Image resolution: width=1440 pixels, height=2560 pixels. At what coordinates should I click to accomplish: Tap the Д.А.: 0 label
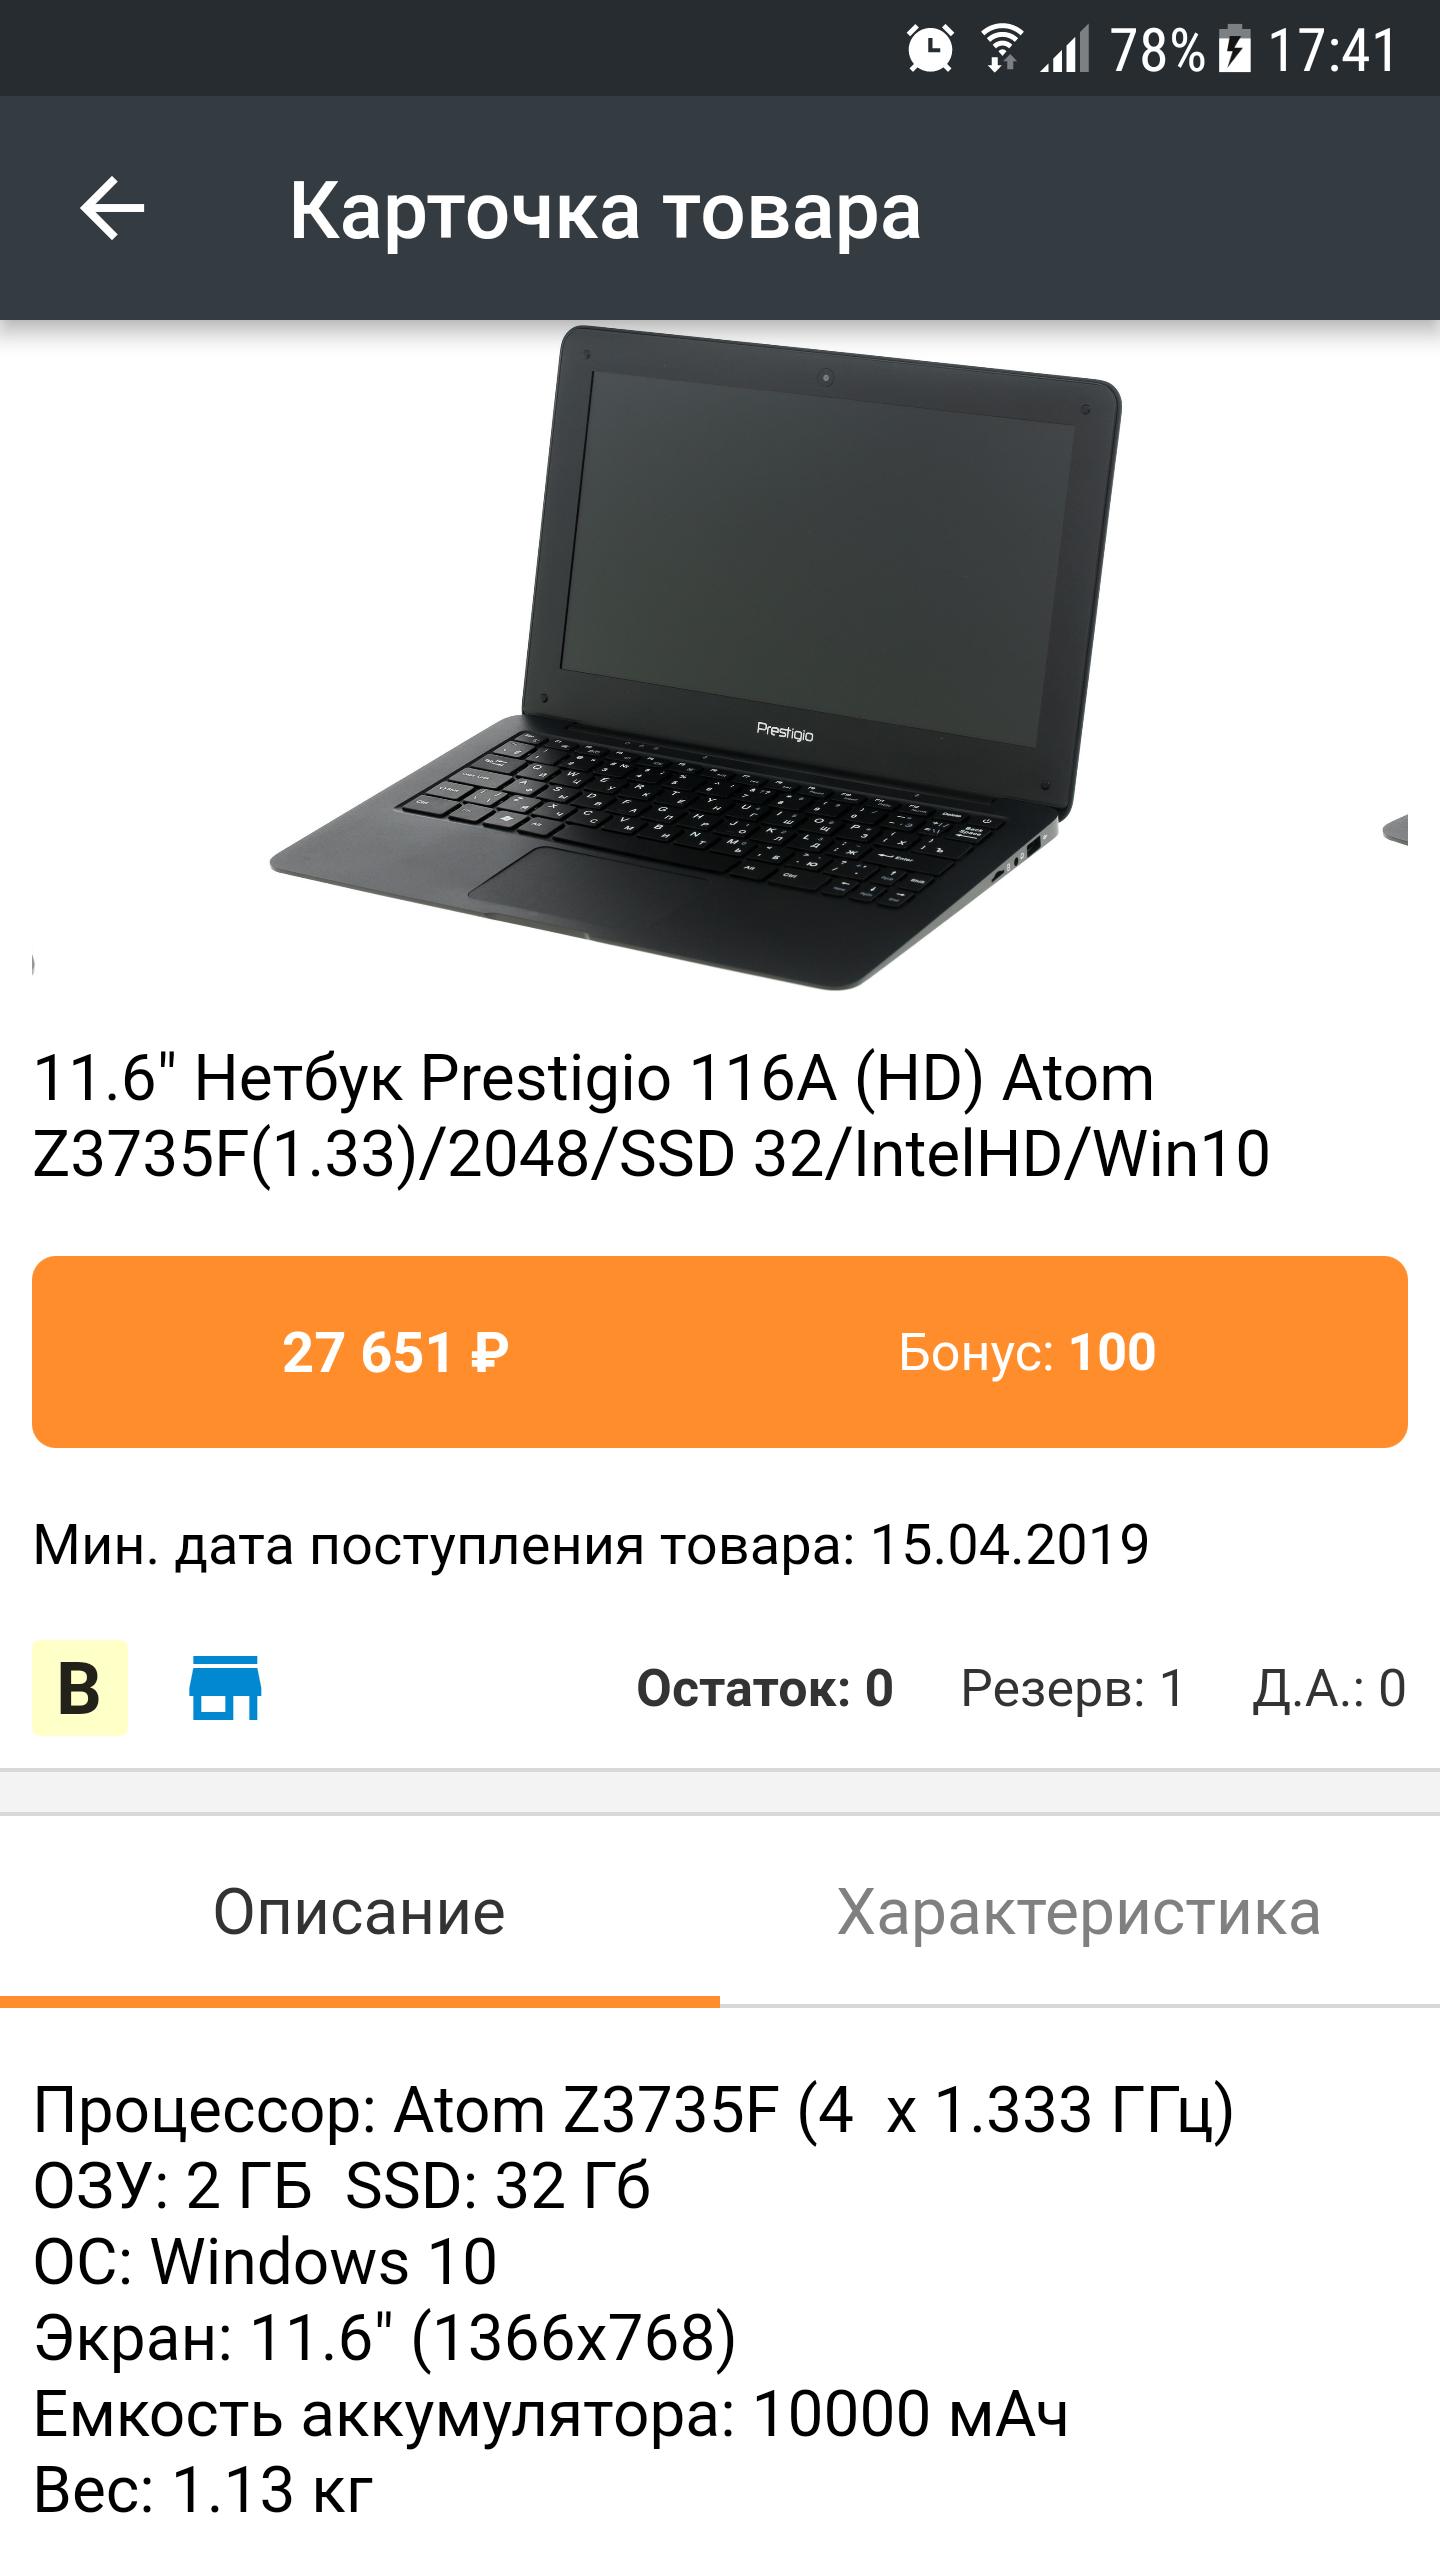point(1330,1688)
